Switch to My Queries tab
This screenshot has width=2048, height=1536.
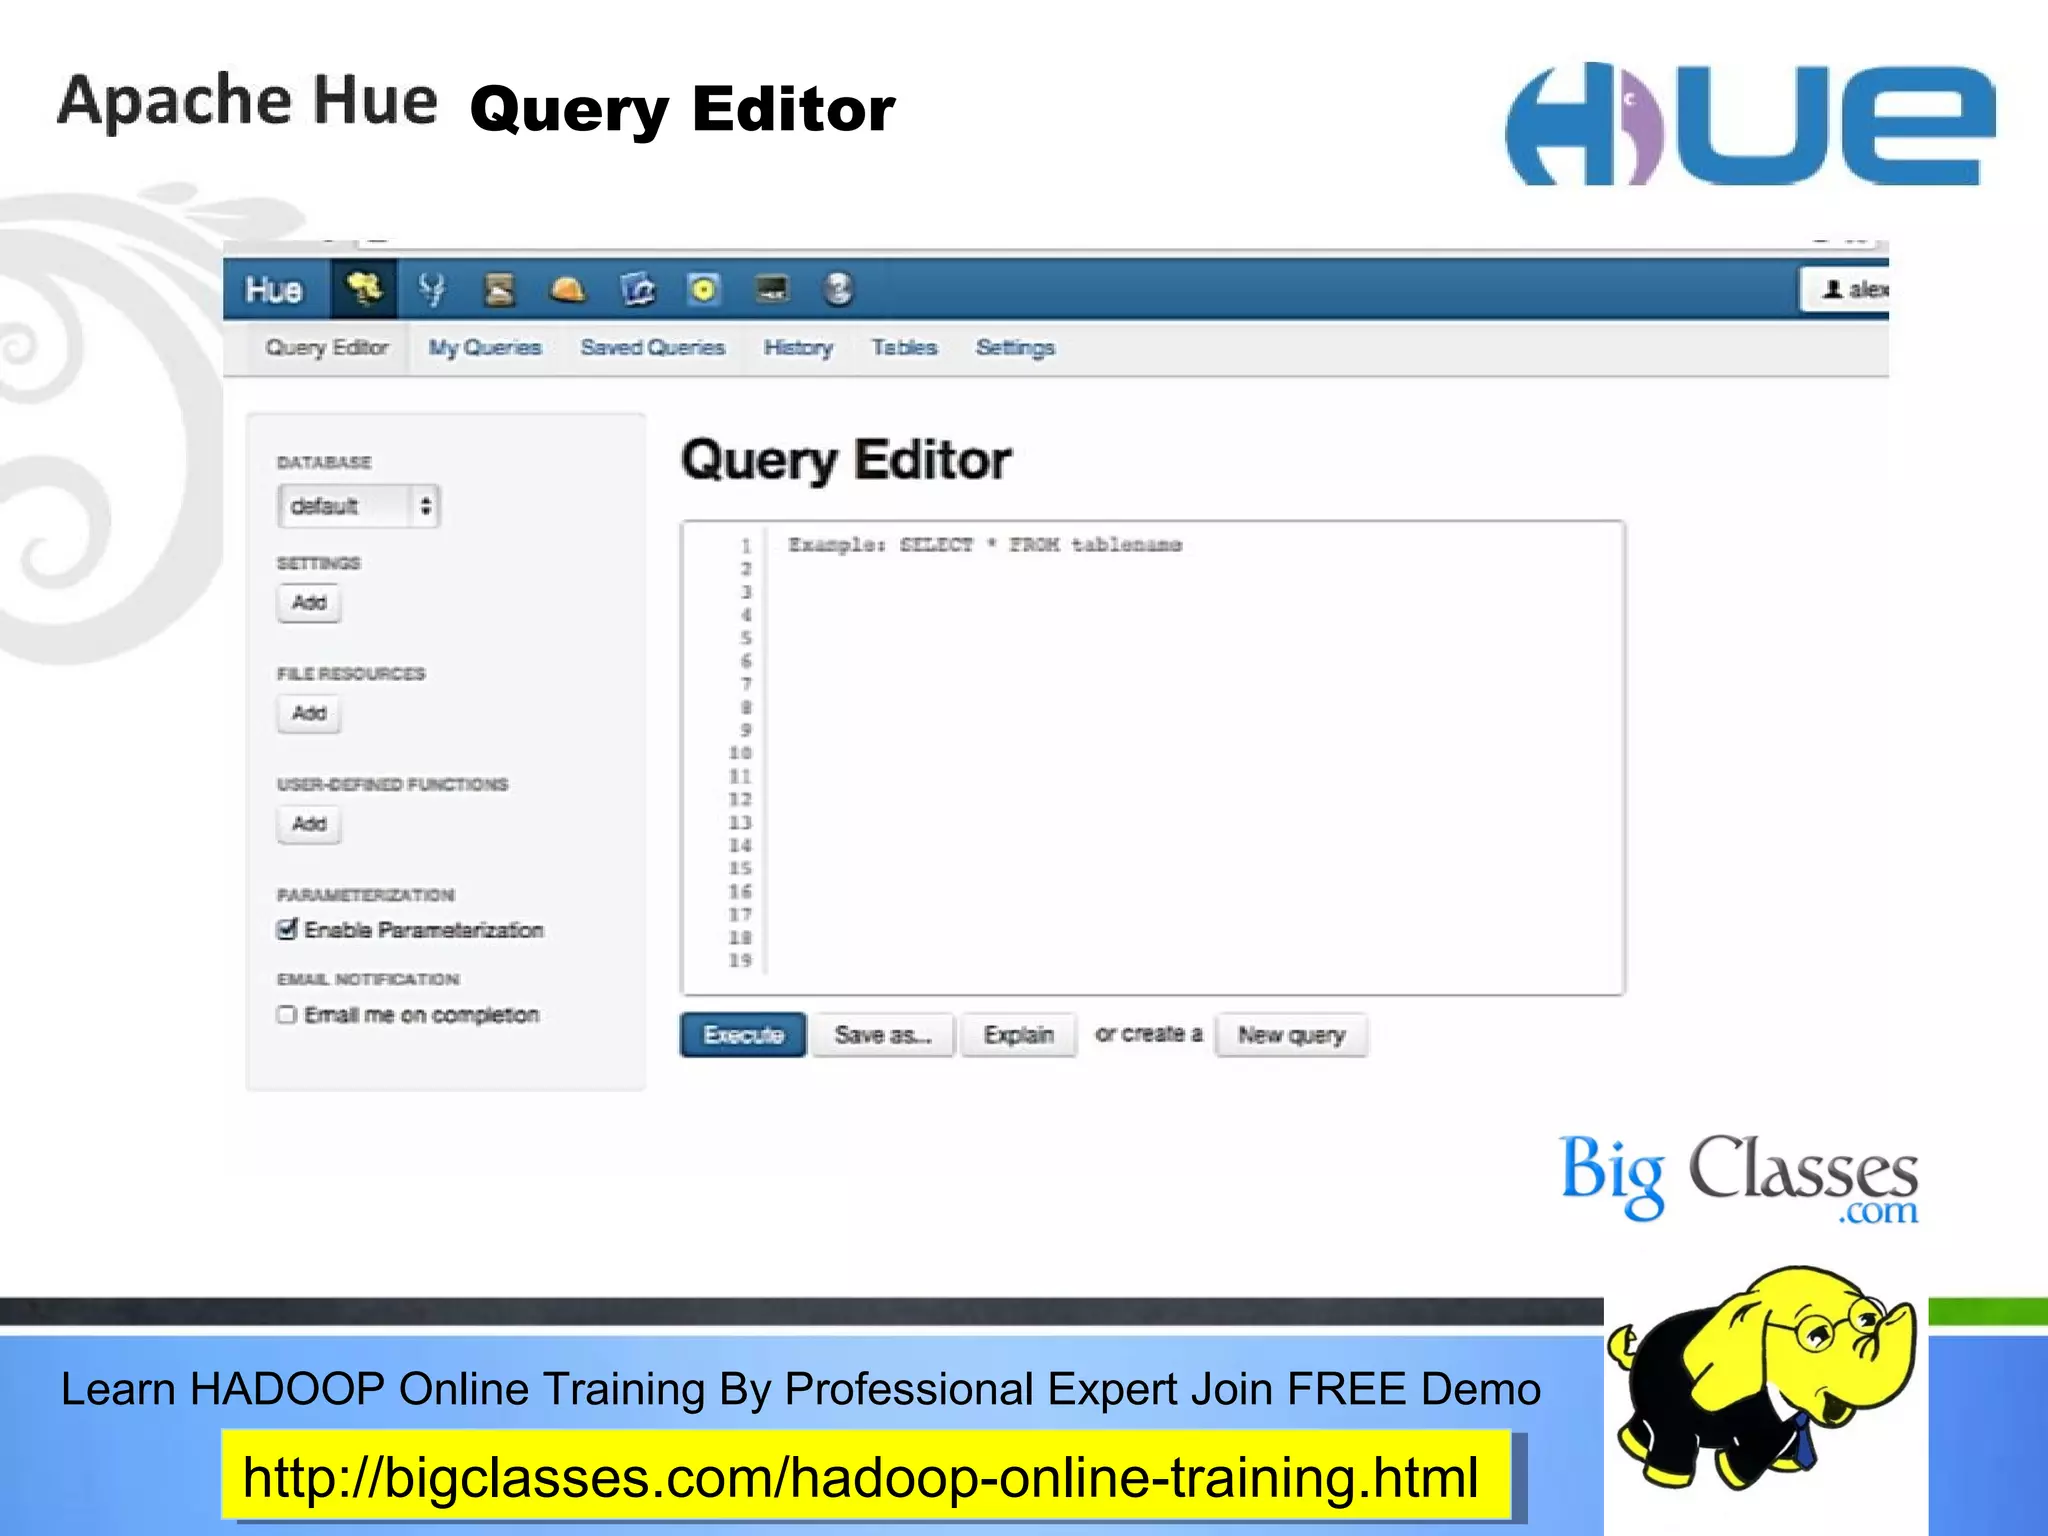485,348
